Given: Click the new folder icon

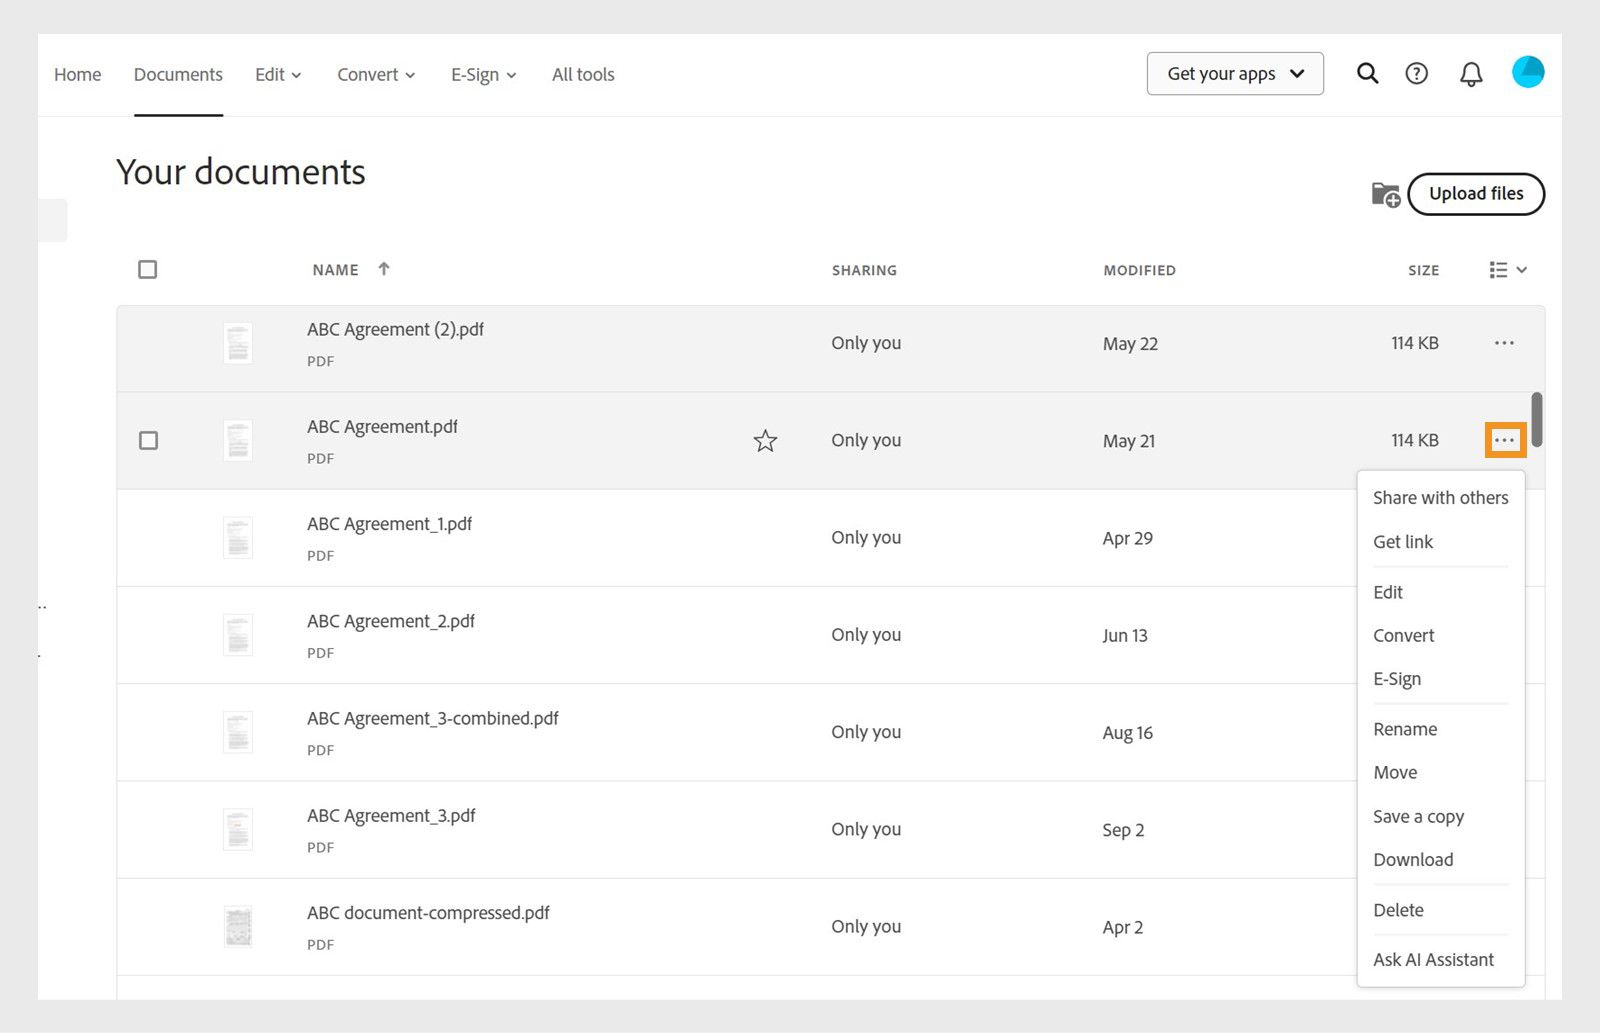Looking at the screenshot, I should 1385,194.
